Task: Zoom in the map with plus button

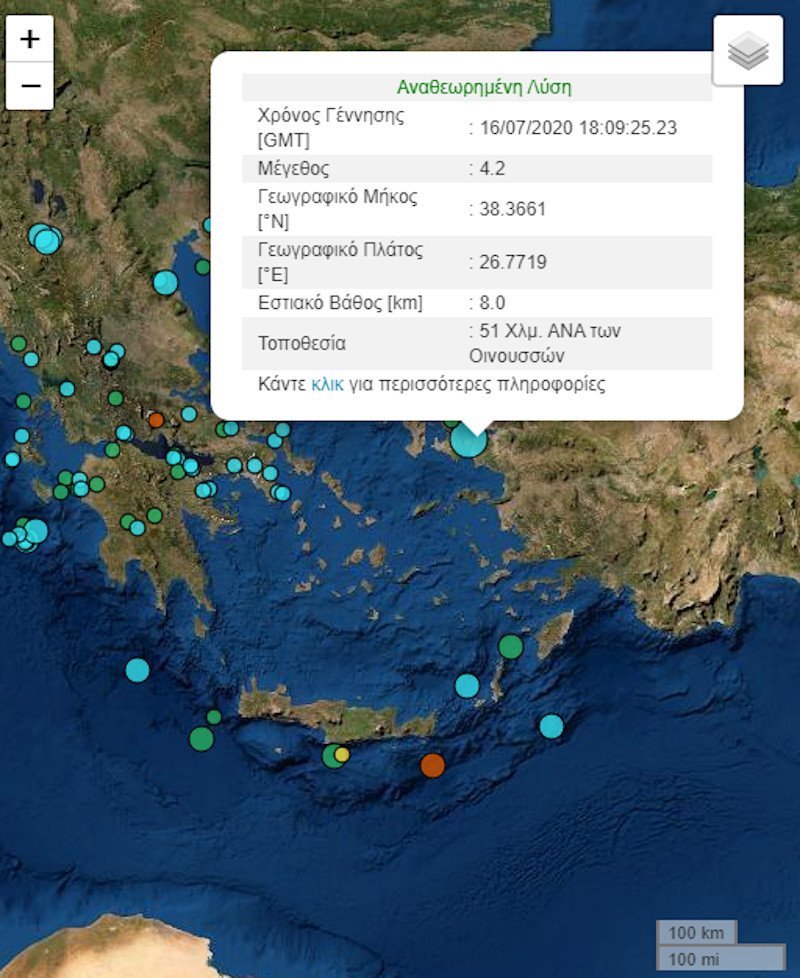Action: pos(29,39)
